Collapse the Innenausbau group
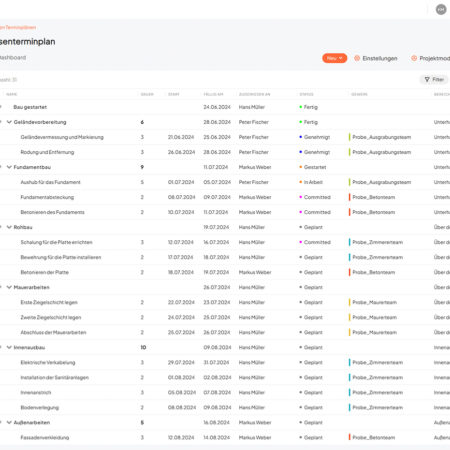450x450 pixels. 9,347
